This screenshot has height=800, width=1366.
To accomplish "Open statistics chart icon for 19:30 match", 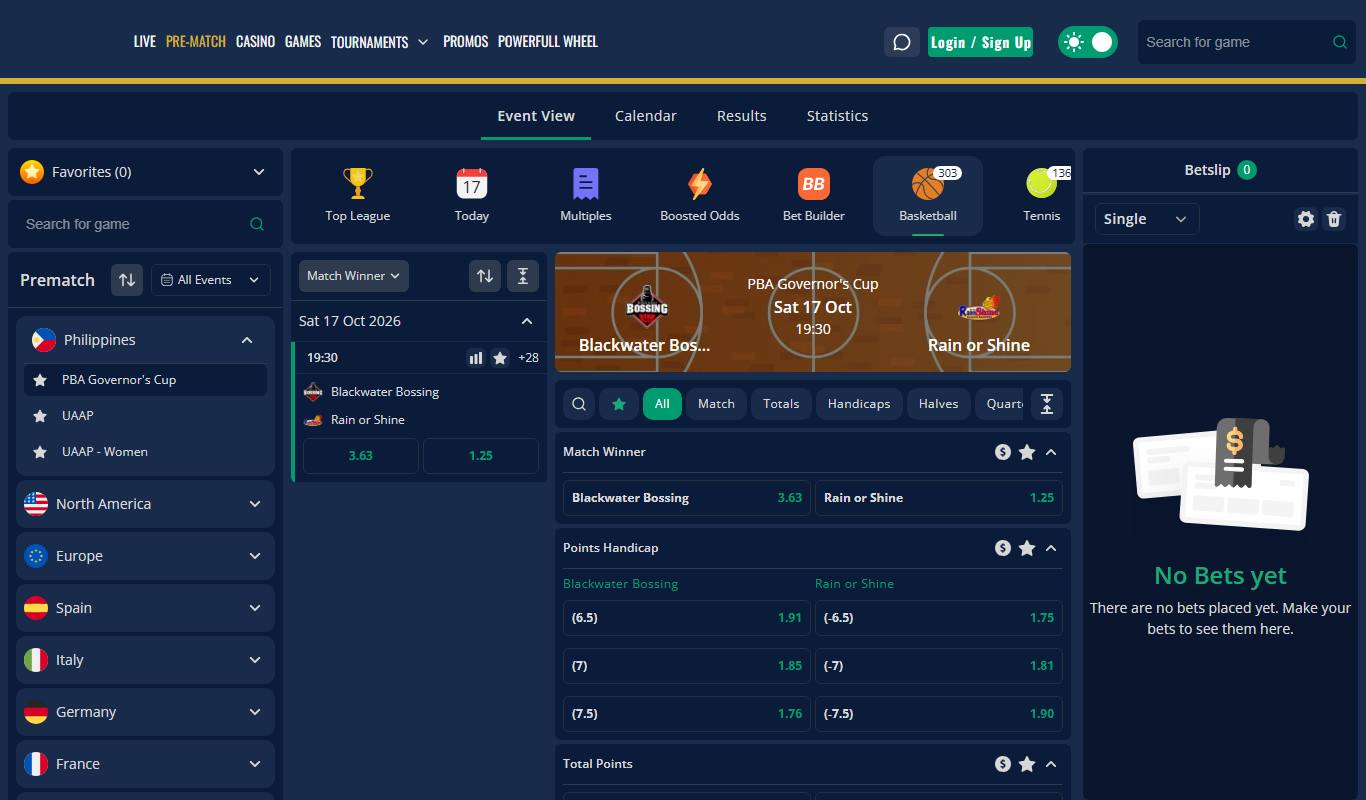I will click(476, 358).
